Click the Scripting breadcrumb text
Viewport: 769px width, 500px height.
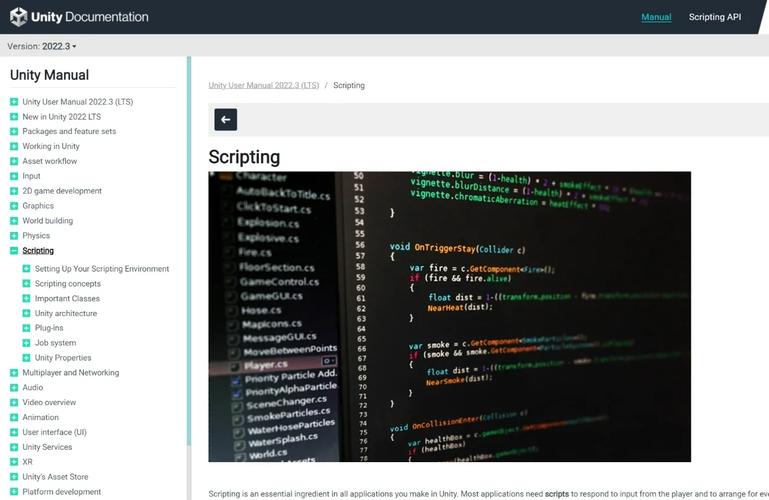coord(349,85)
